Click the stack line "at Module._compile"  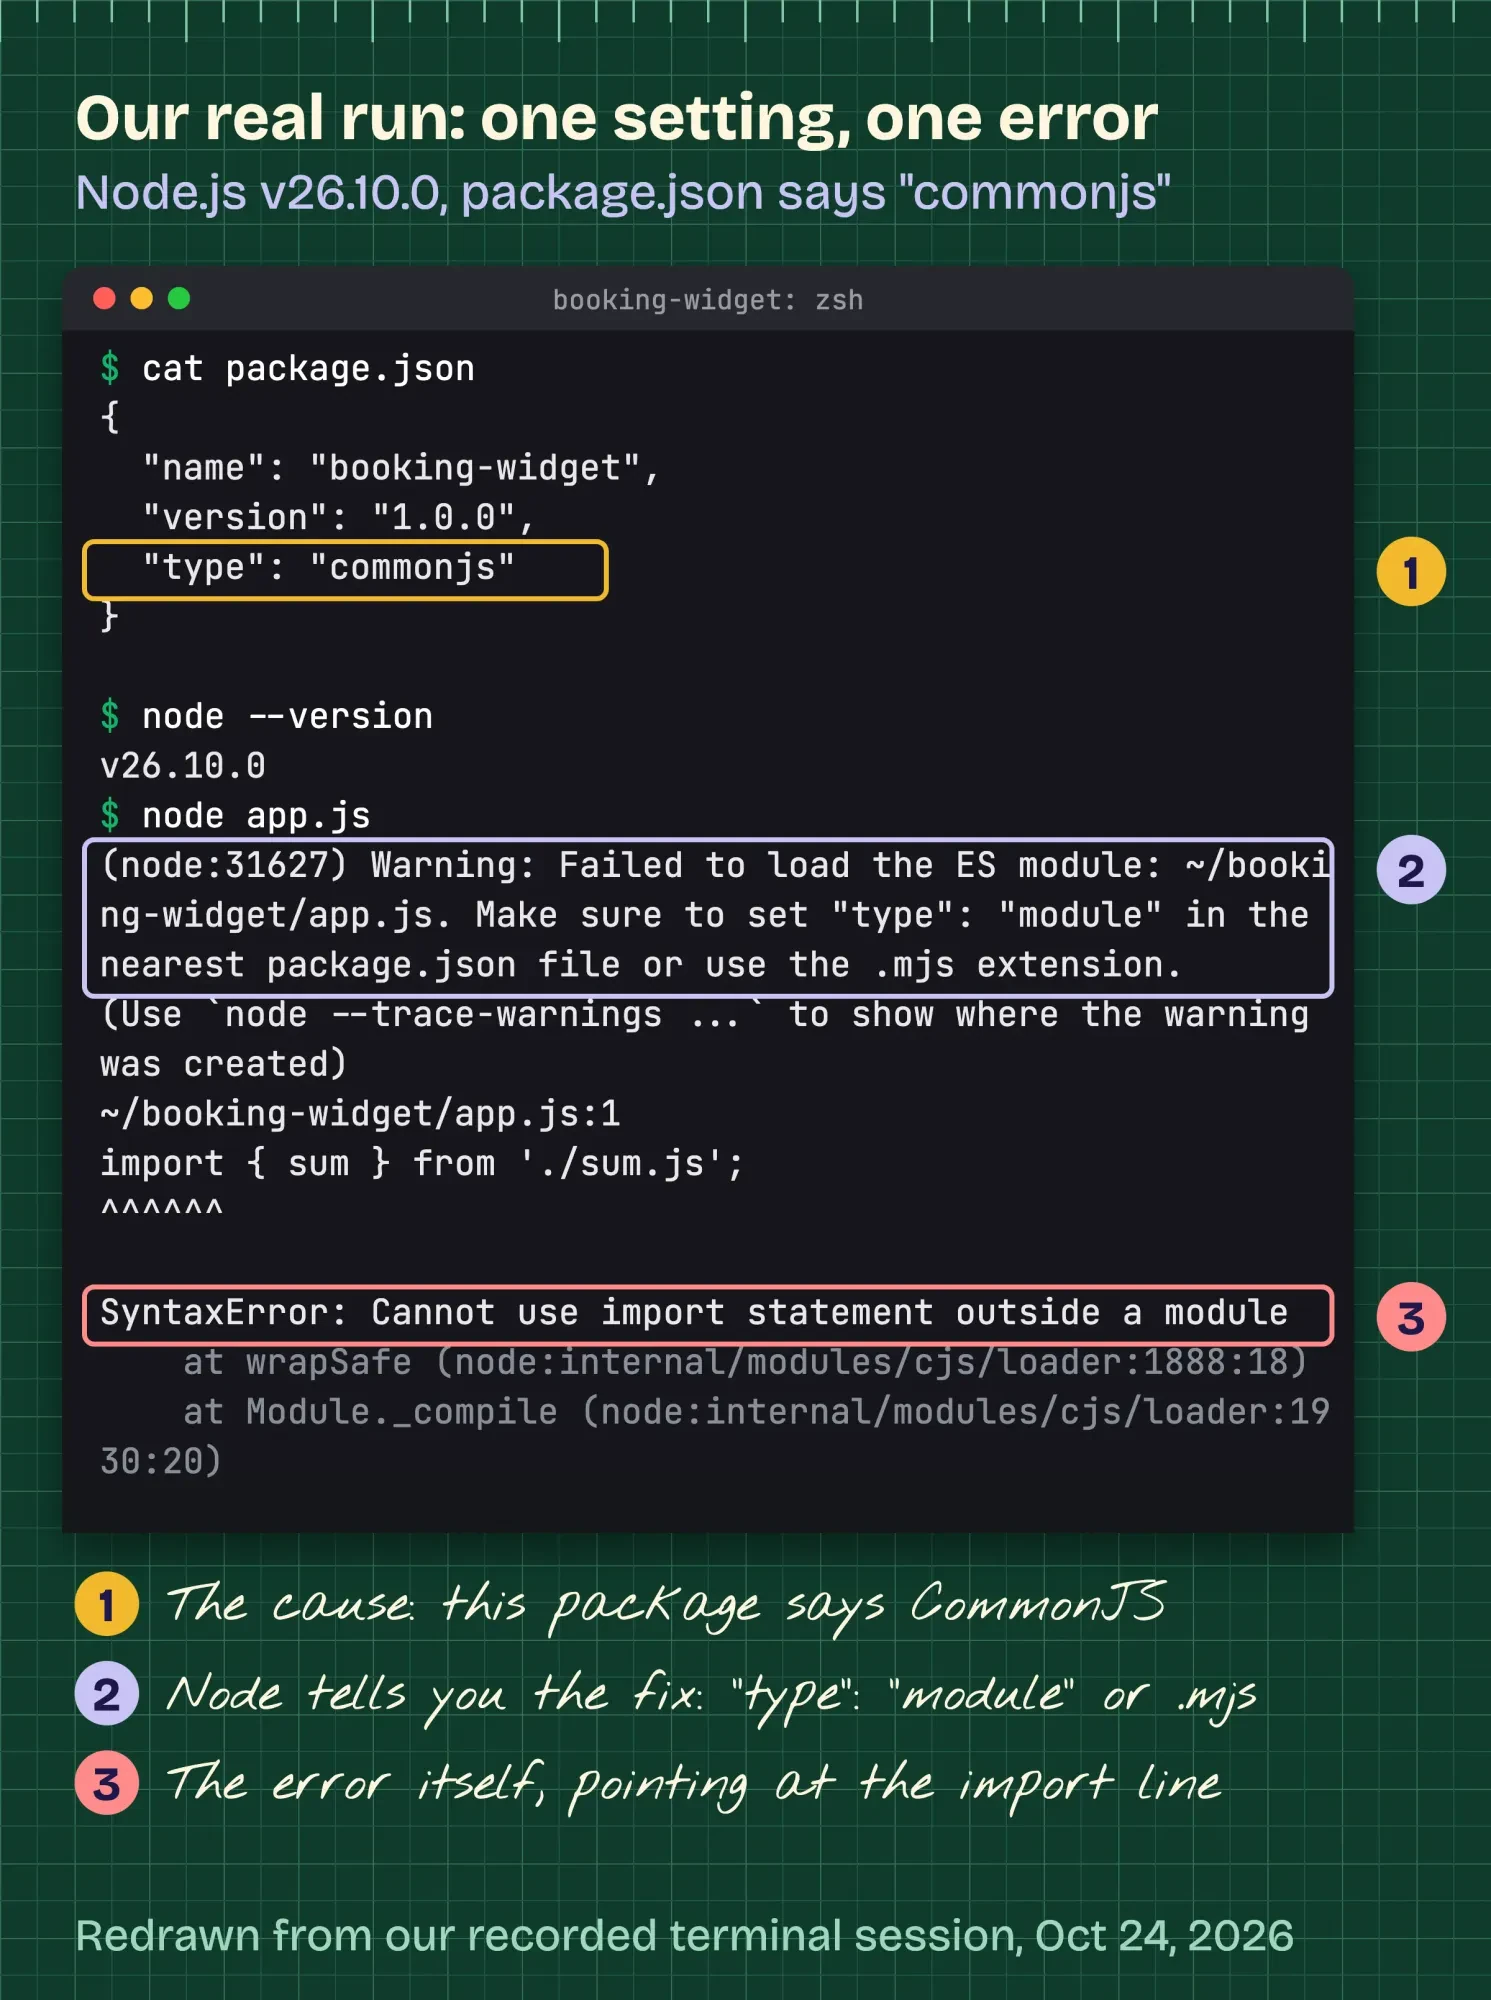click(x=715, y=1437)
